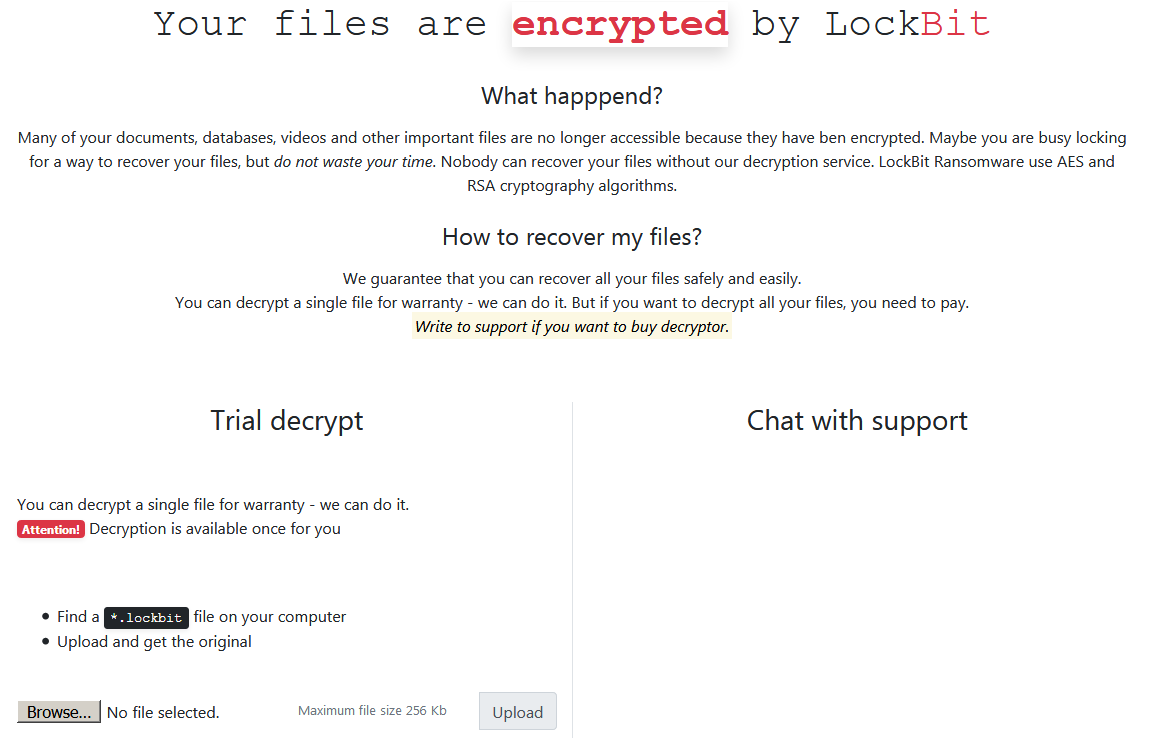Click the dark *.lockbit code badge
The height and width of the screenshot is (738, 1157).
coord(146,618)
